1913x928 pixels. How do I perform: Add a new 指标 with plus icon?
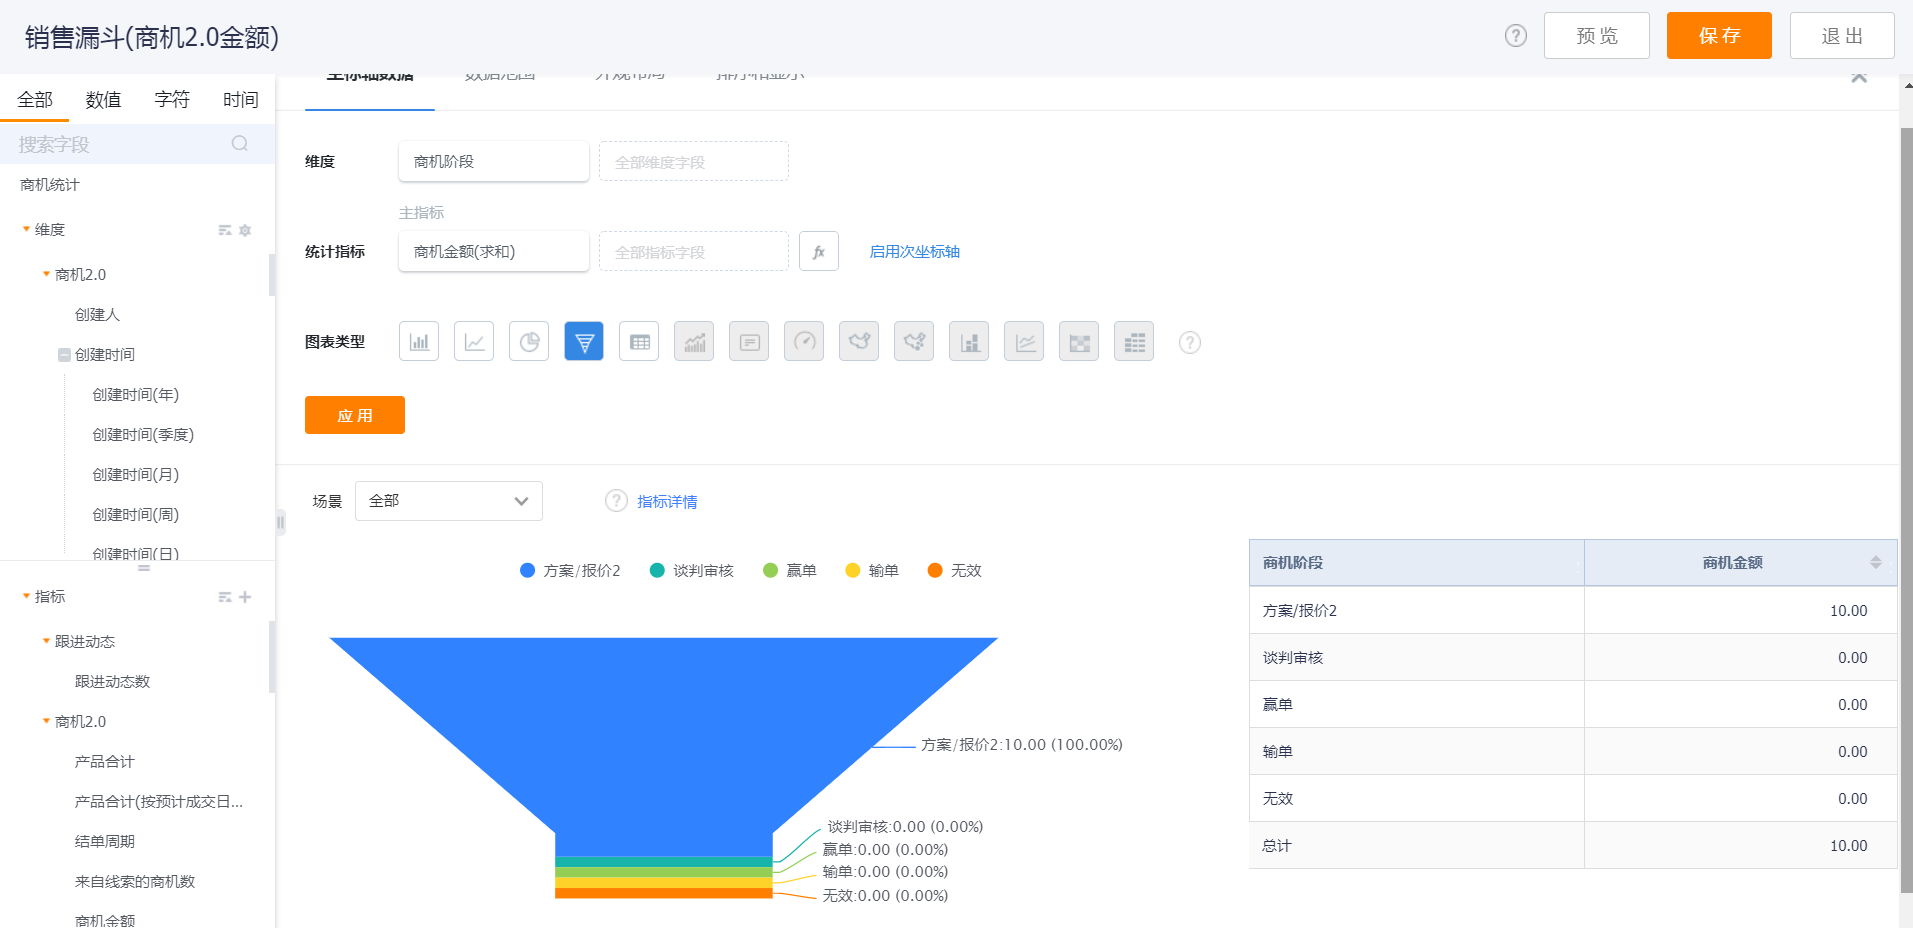tap(245, 597)
